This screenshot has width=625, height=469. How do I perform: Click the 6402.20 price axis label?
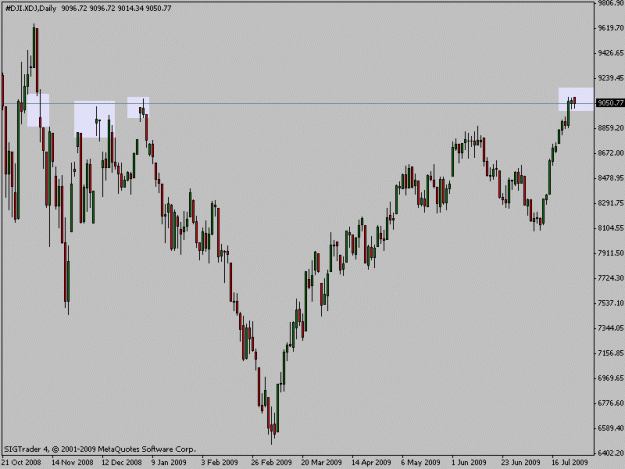pyautogui.click(x=610, y=453)
